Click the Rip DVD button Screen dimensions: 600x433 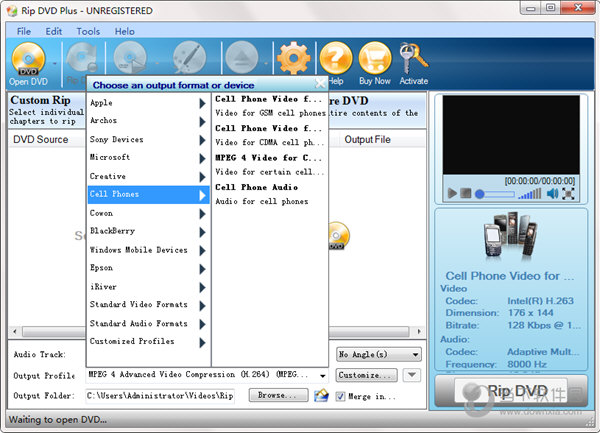tap(511, 391)
